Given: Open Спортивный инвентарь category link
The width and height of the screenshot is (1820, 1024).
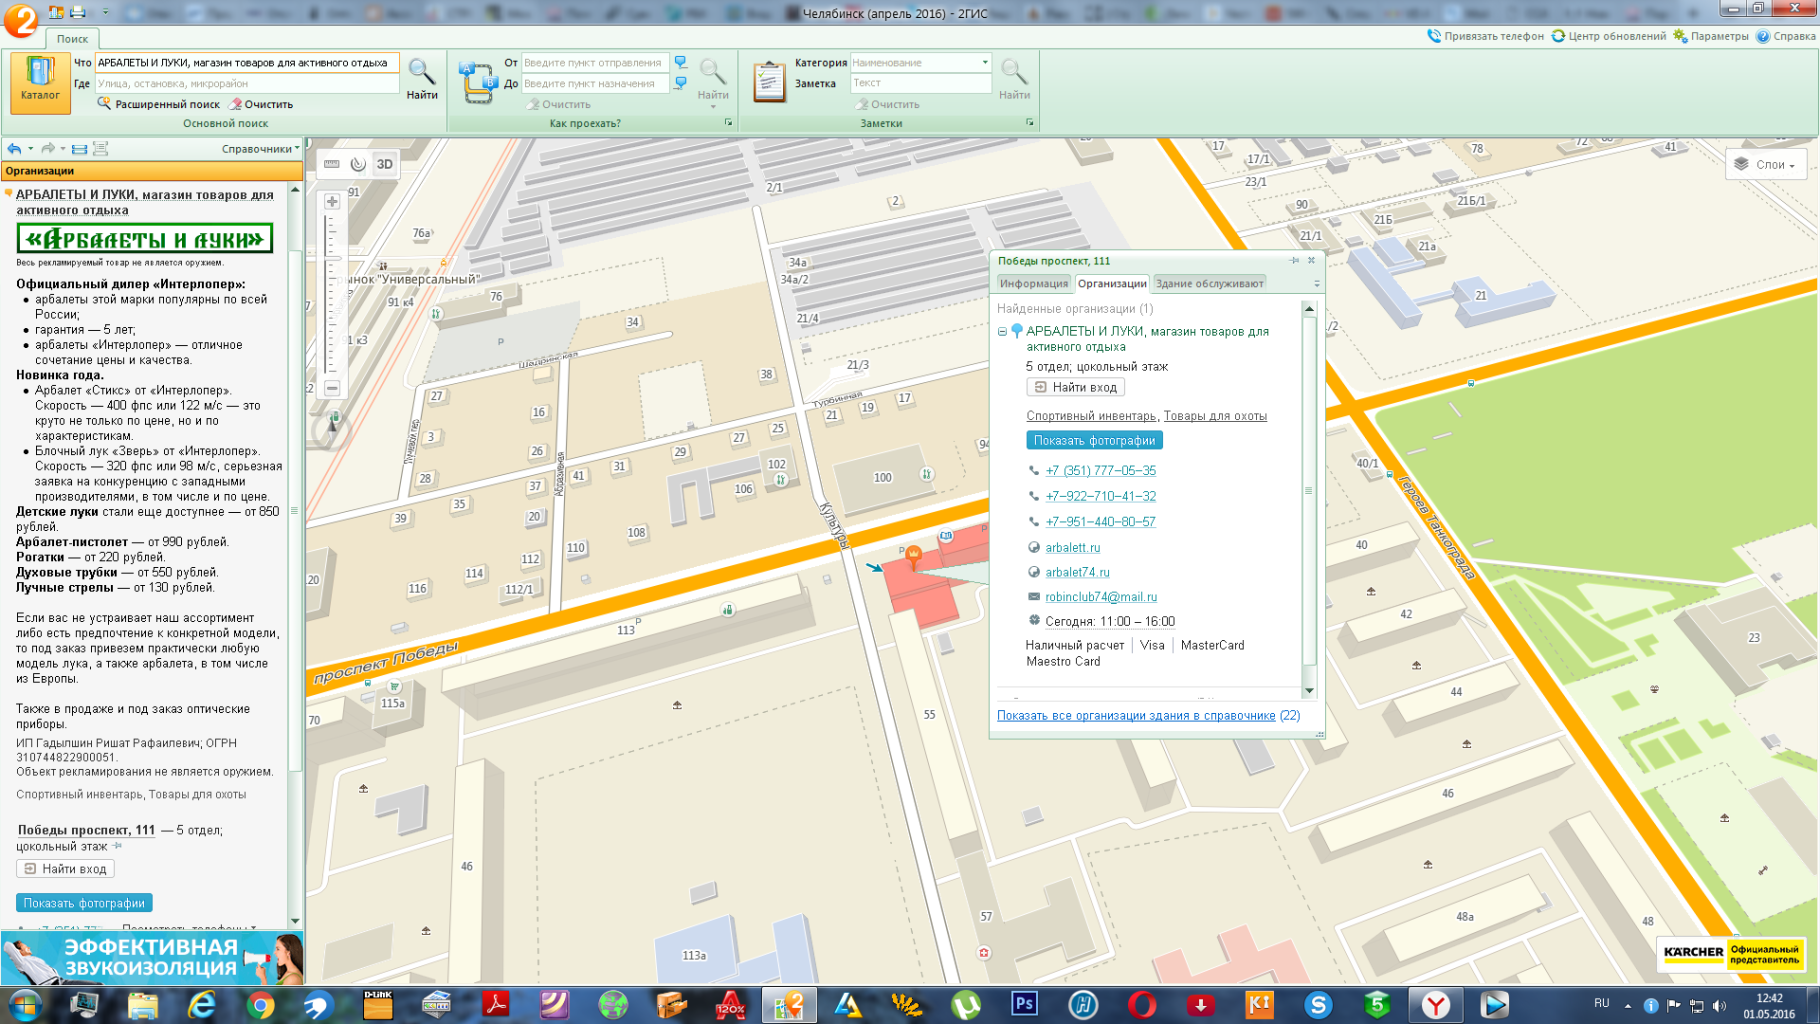Looking at the screenshot, I should pos(1090,416).
